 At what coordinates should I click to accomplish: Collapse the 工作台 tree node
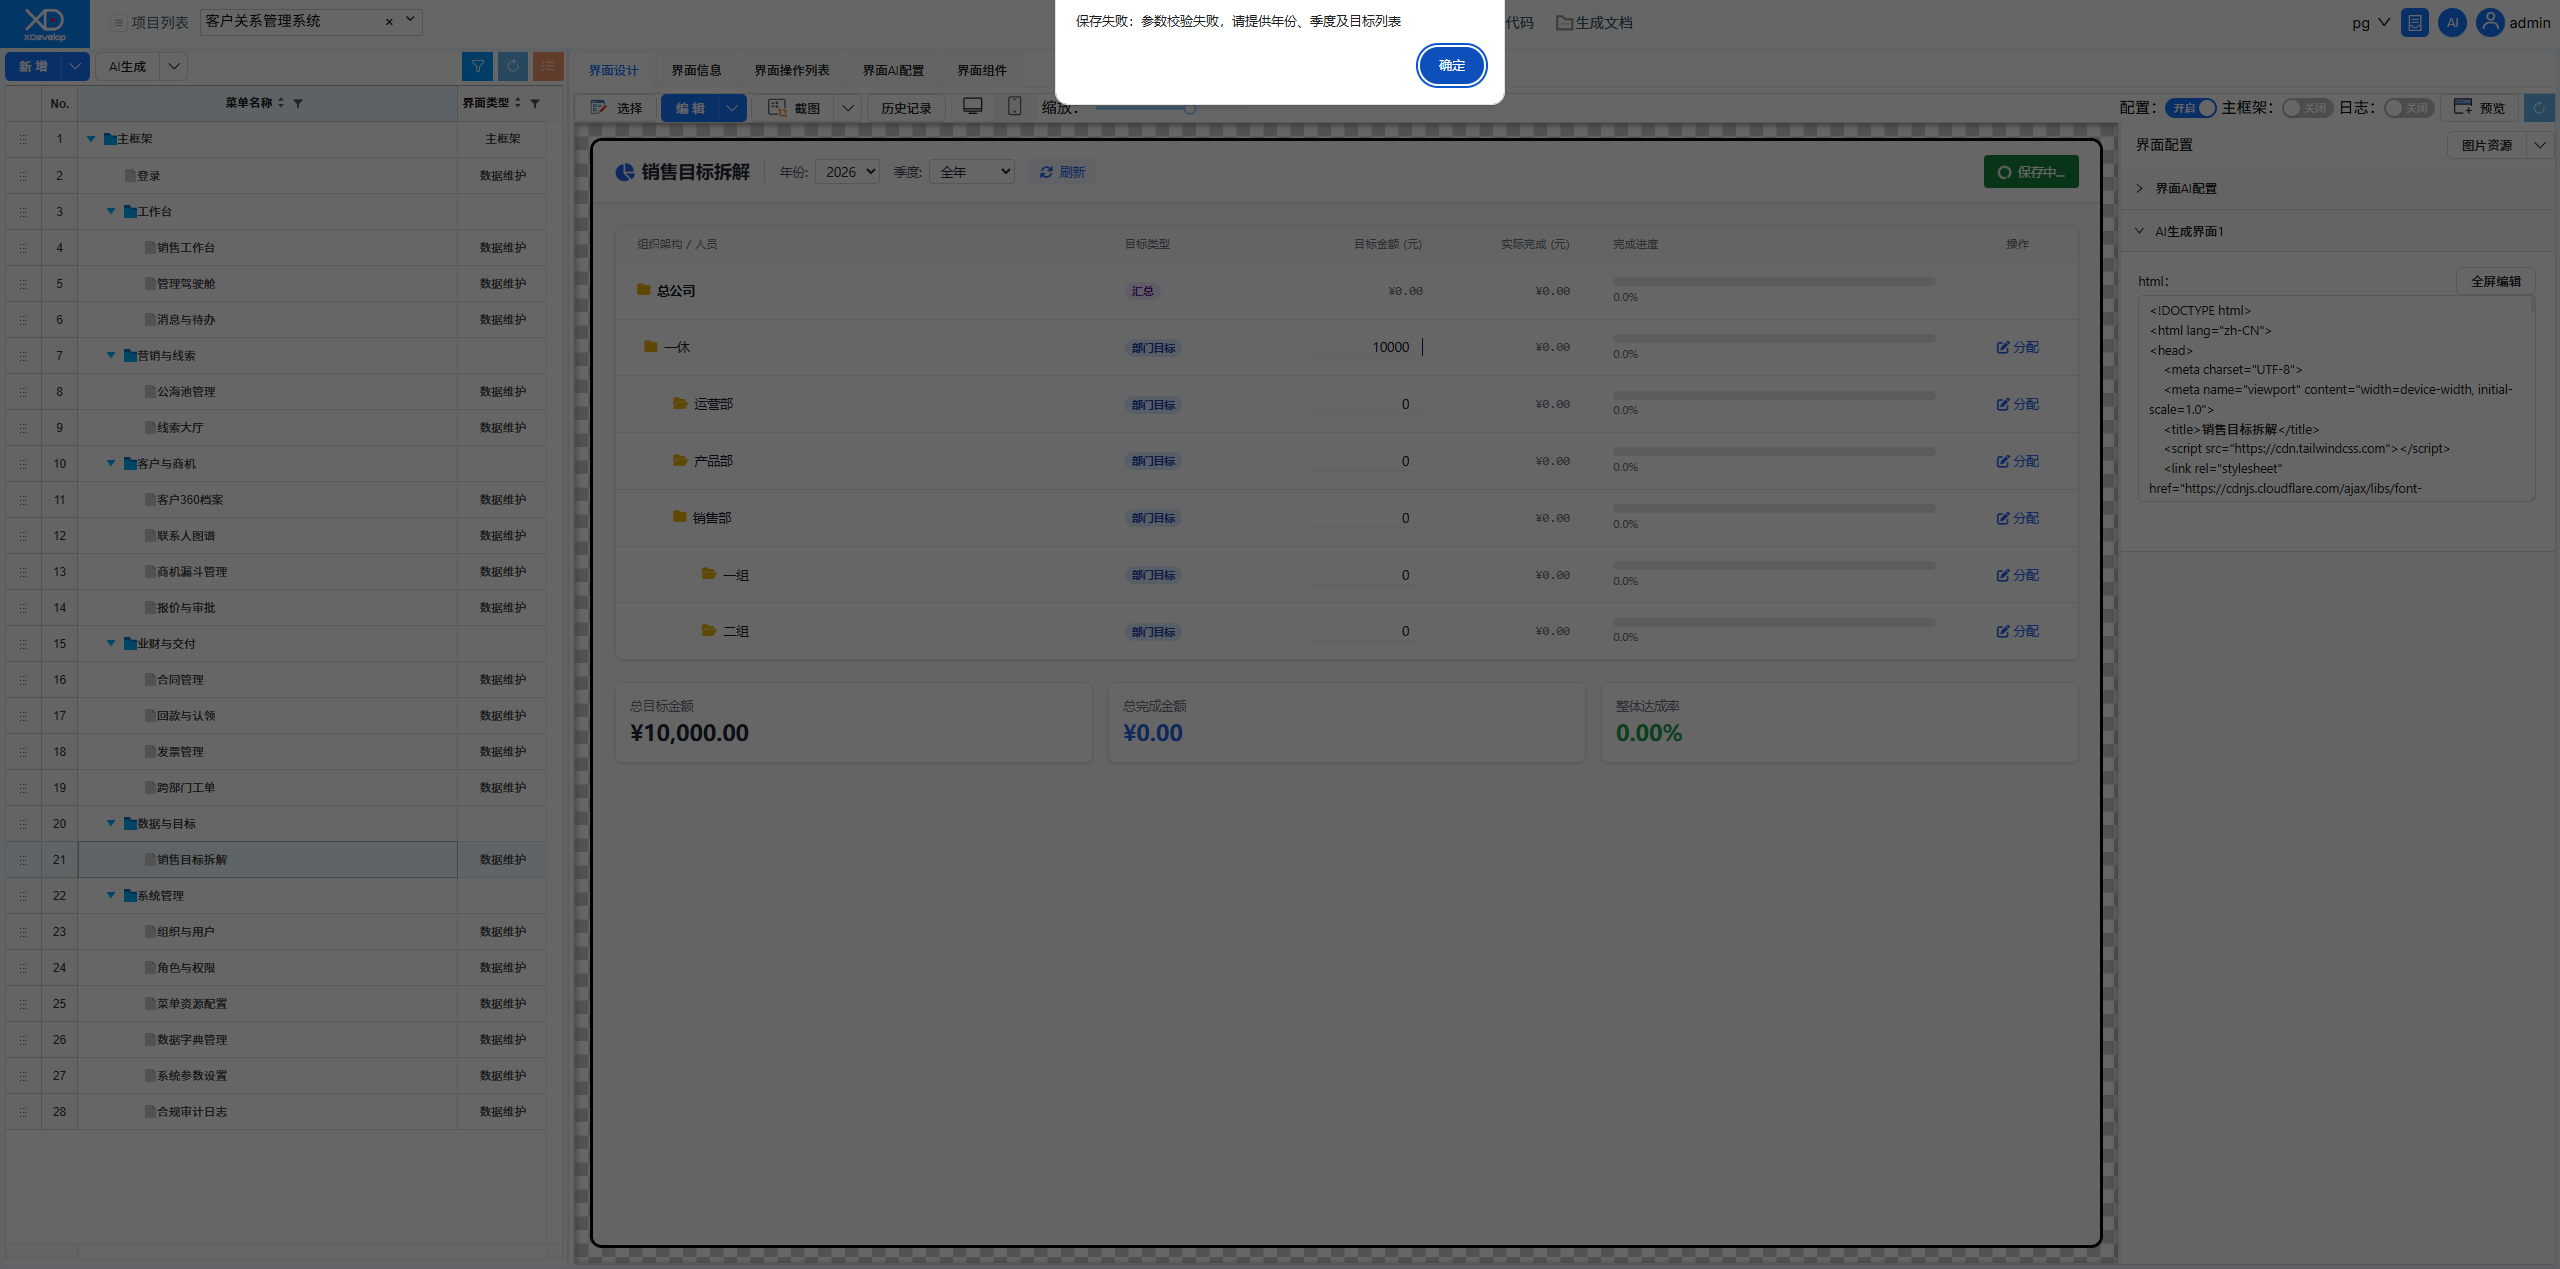(111, 211)
